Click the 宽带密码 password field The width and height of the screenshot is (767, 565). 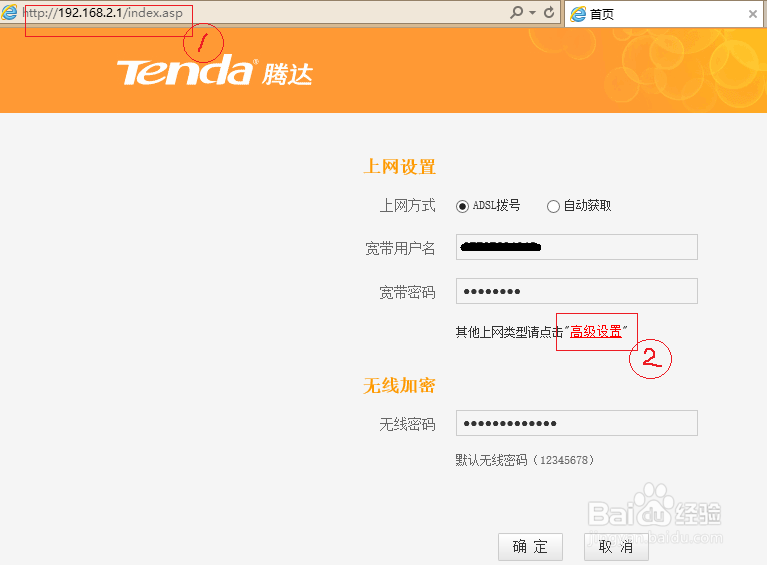[577, 291]
